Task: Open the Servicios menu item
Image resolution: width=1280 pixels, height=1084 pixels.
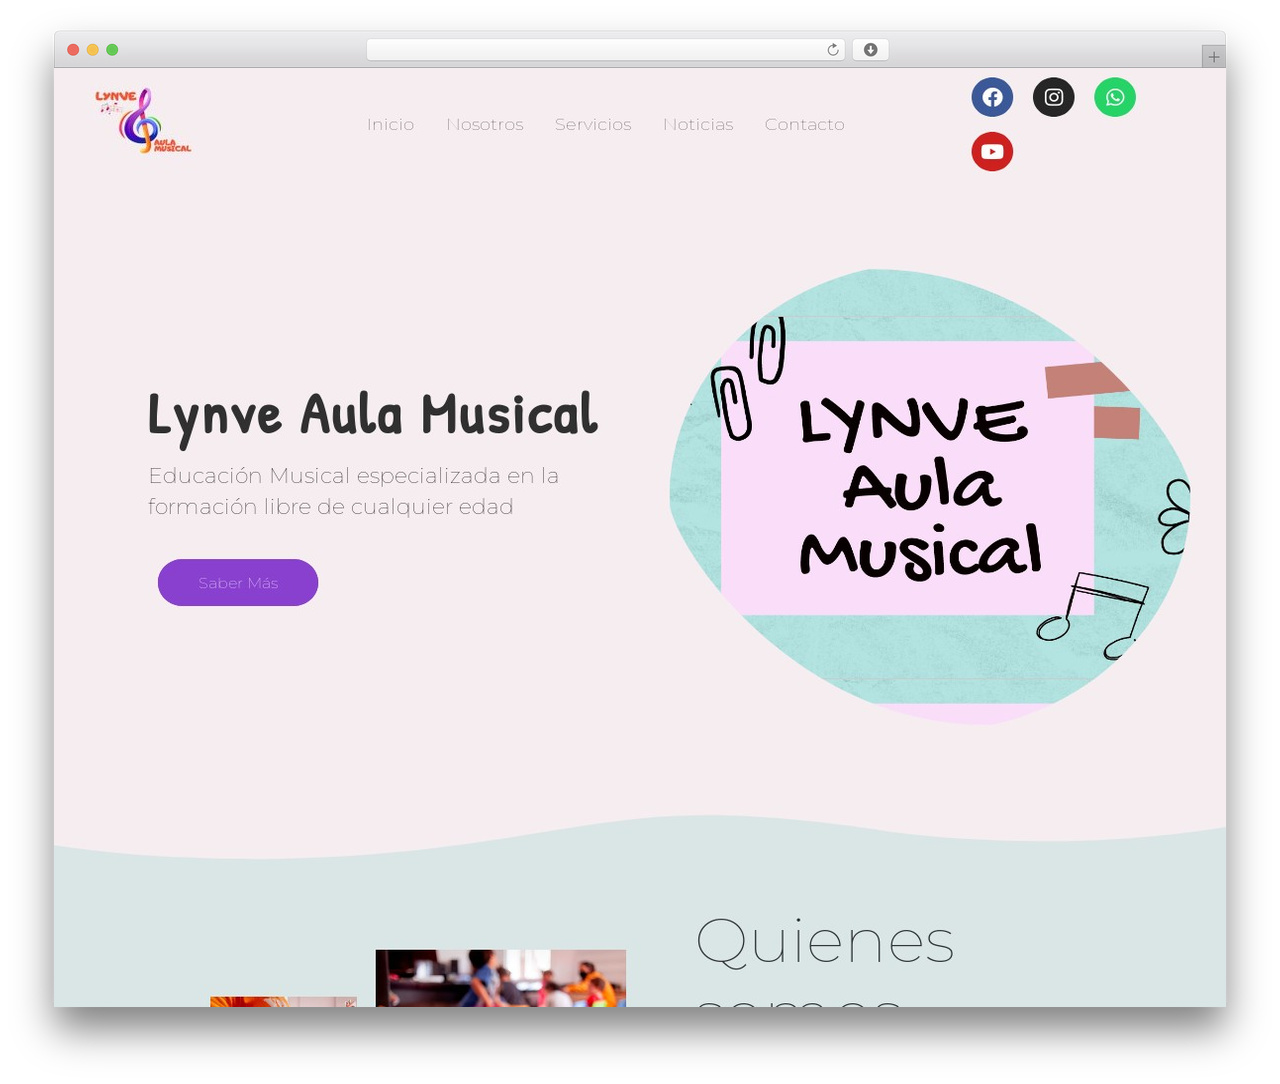Action: click(x=593, y=124)
